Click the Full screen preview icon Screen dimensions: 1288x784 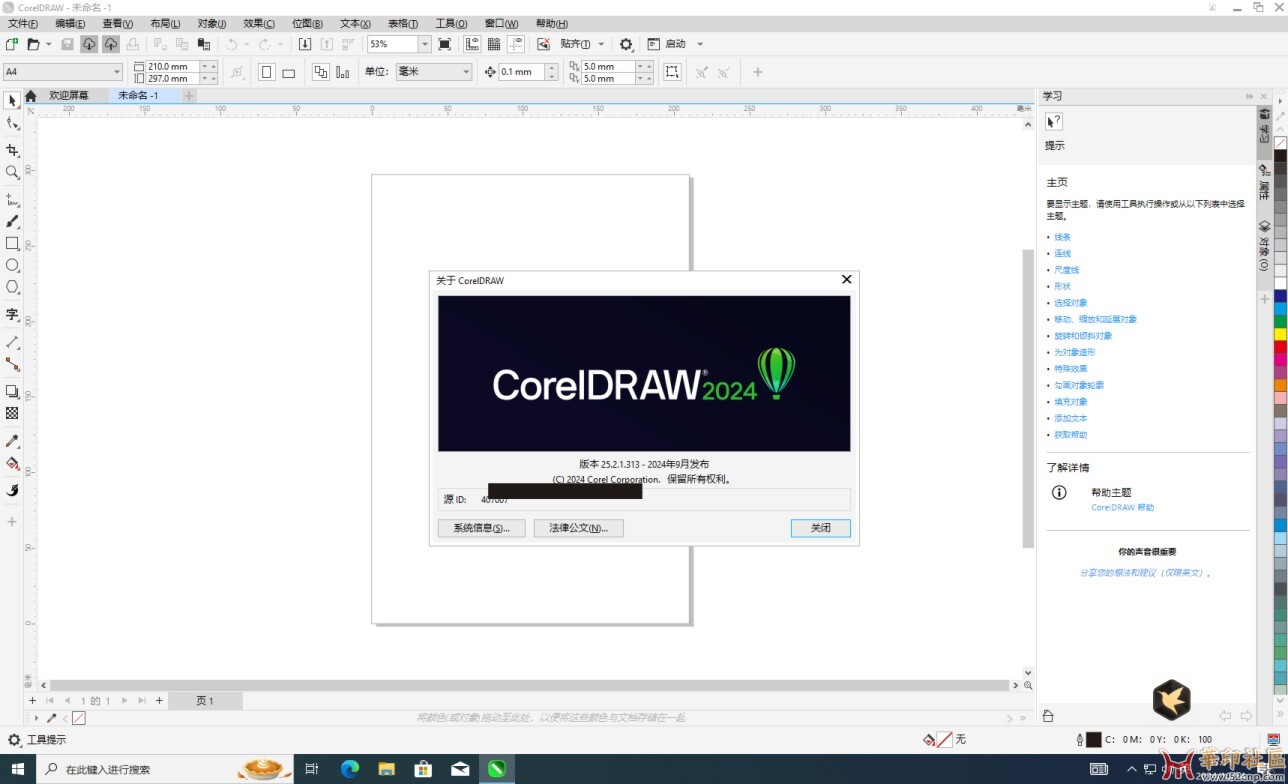[x=444, y=44]
